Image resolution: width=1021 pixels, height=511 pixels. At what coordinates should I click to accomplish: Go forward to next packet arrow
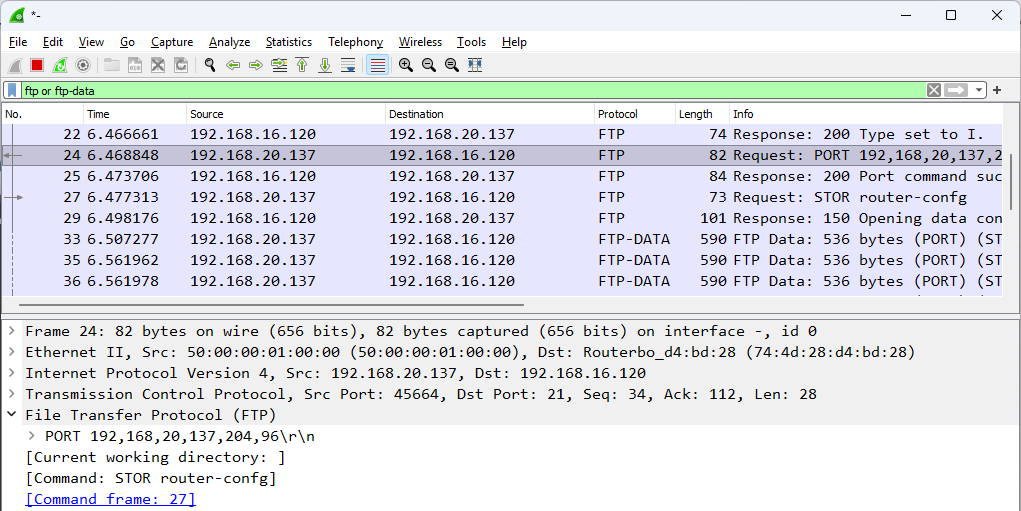pyautogui.click(x=255, y=65)
